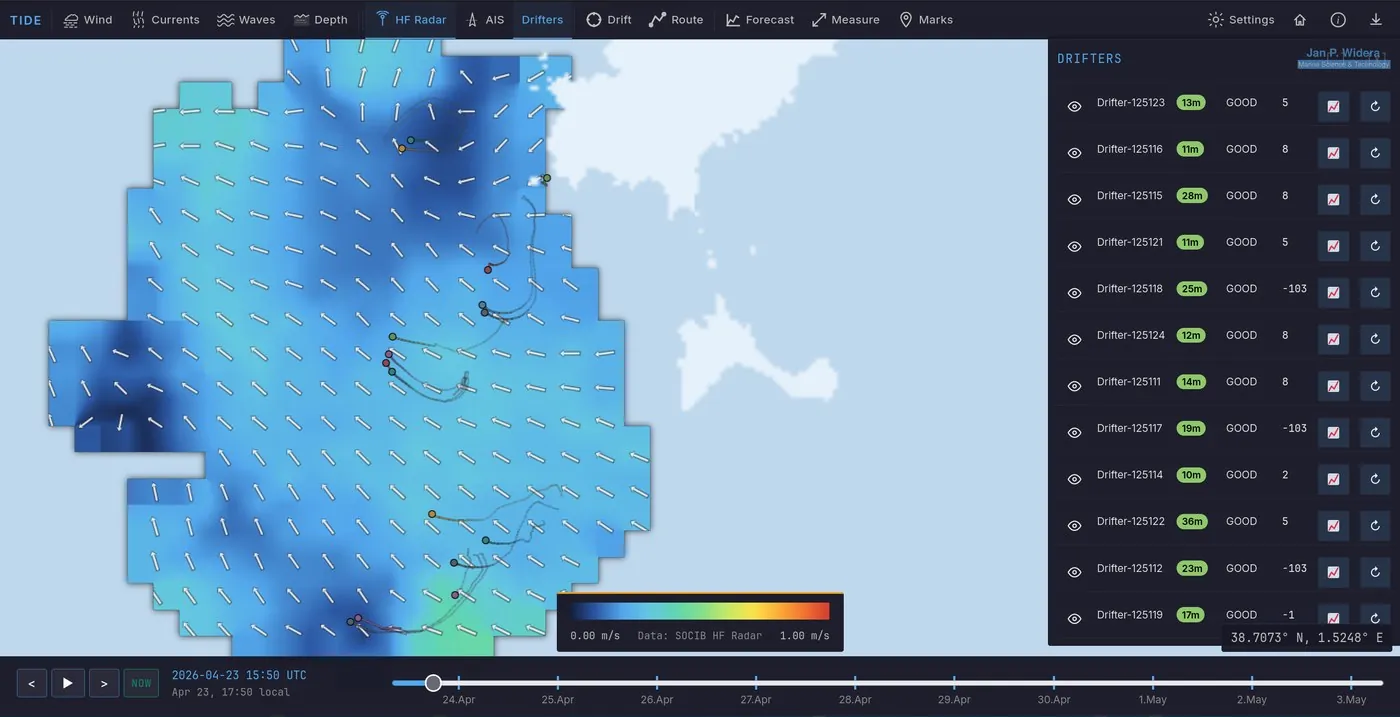Step timeline backward
Screen dimensions: 1400x717
[32, 683]
